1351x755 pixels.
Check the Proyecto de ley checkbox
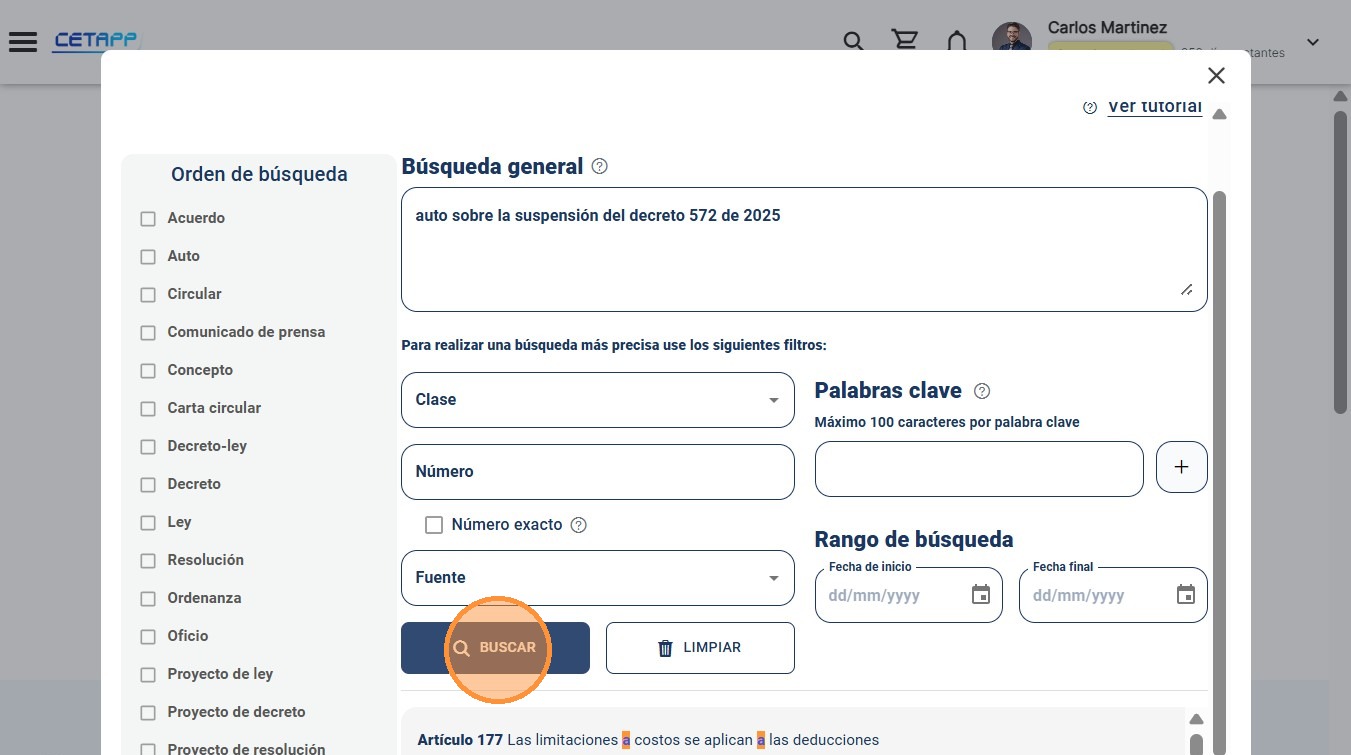pos(148,675)
